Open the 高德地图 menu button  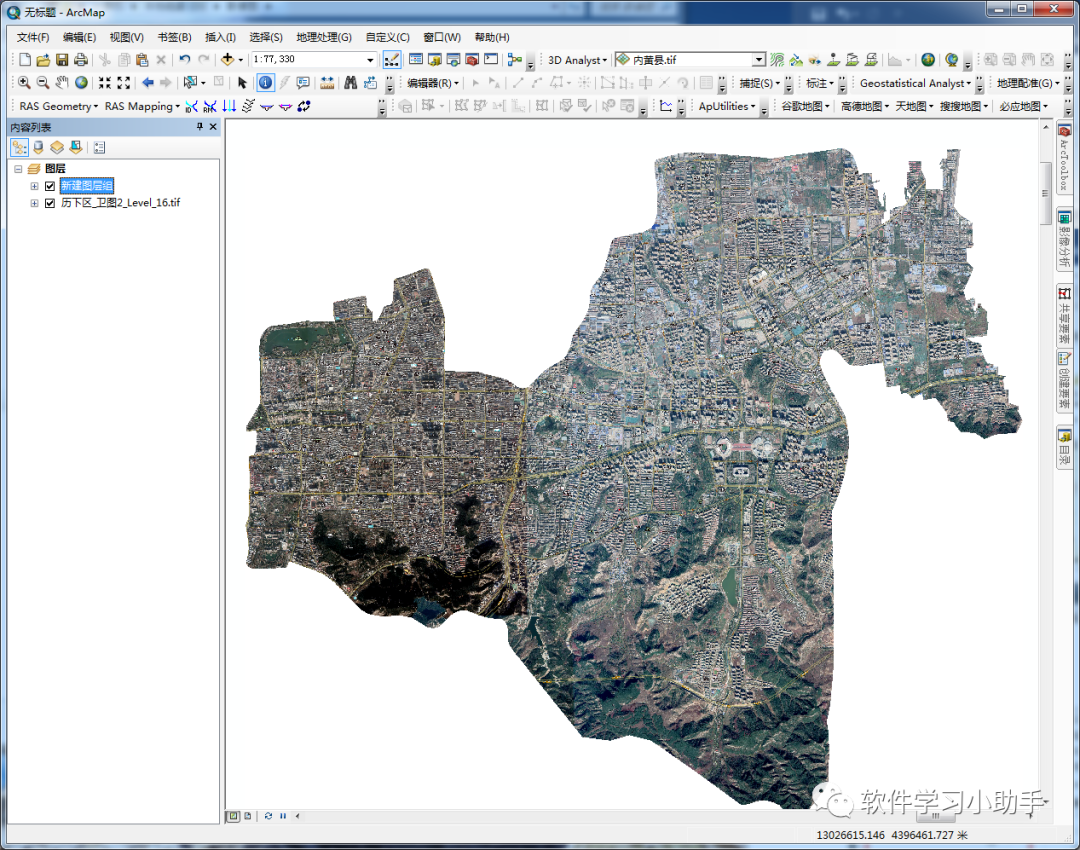click(x=865, y=106)
